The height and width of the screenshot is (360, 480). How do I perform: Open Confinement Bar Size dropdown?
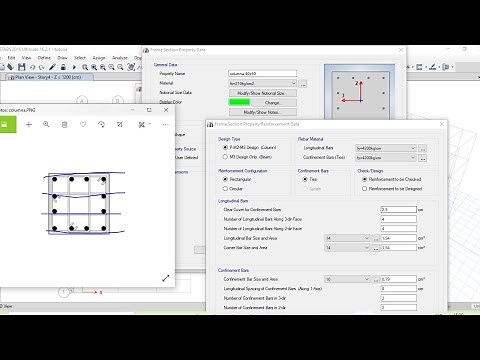(x=347, y=279)
